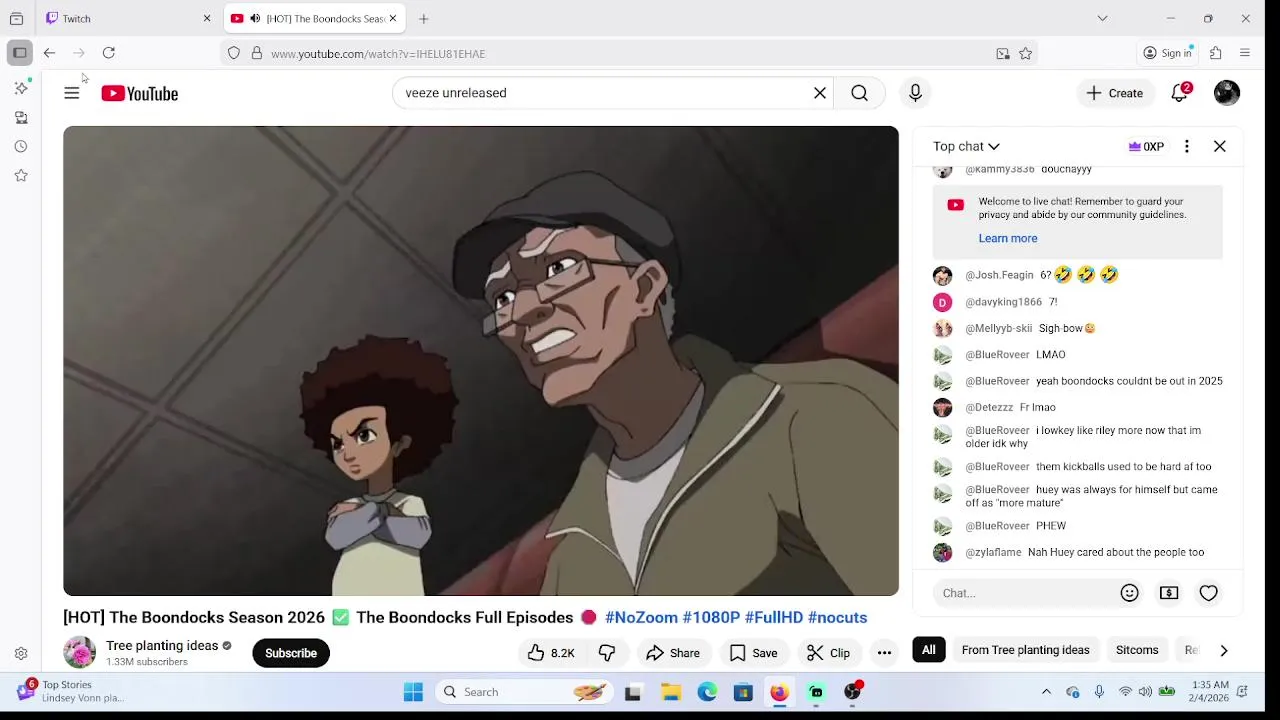Click the magnifier search button
This screenshot has width=1280, height=720.
pyautogui.click(x=859, y=93)
